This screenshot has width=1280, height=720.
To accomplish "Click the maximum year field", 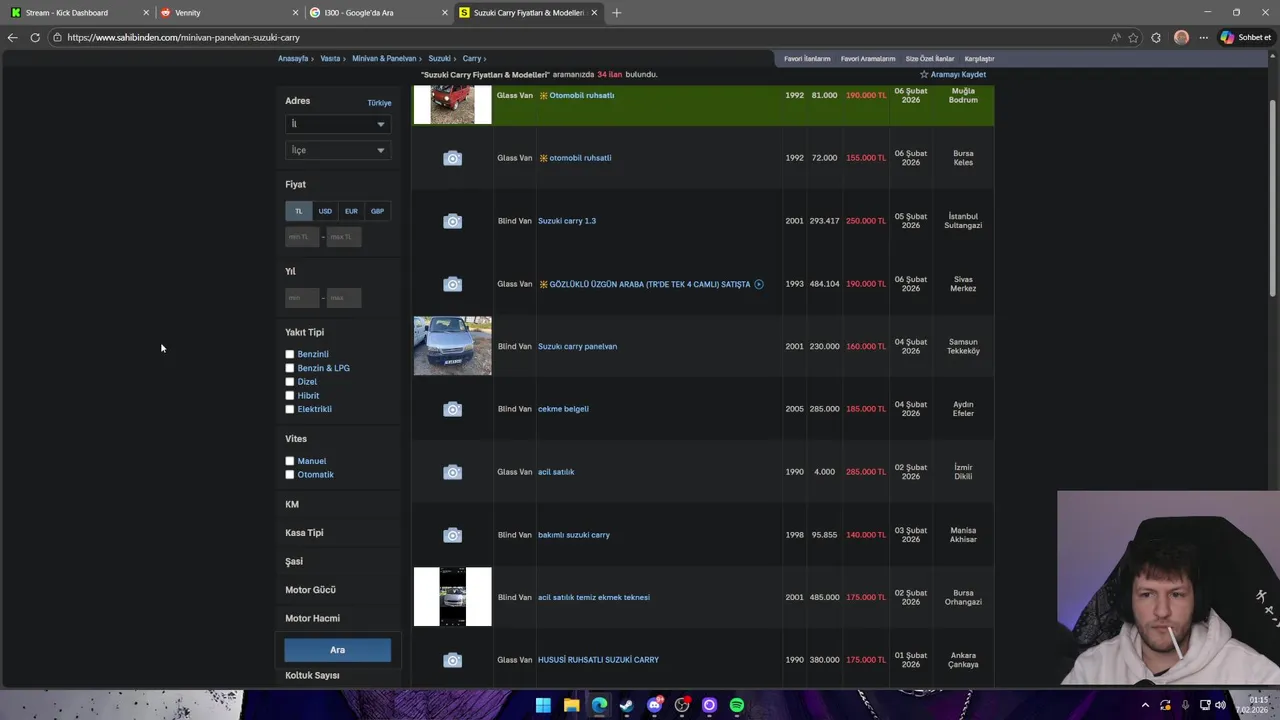I will [x=344, y=298].
